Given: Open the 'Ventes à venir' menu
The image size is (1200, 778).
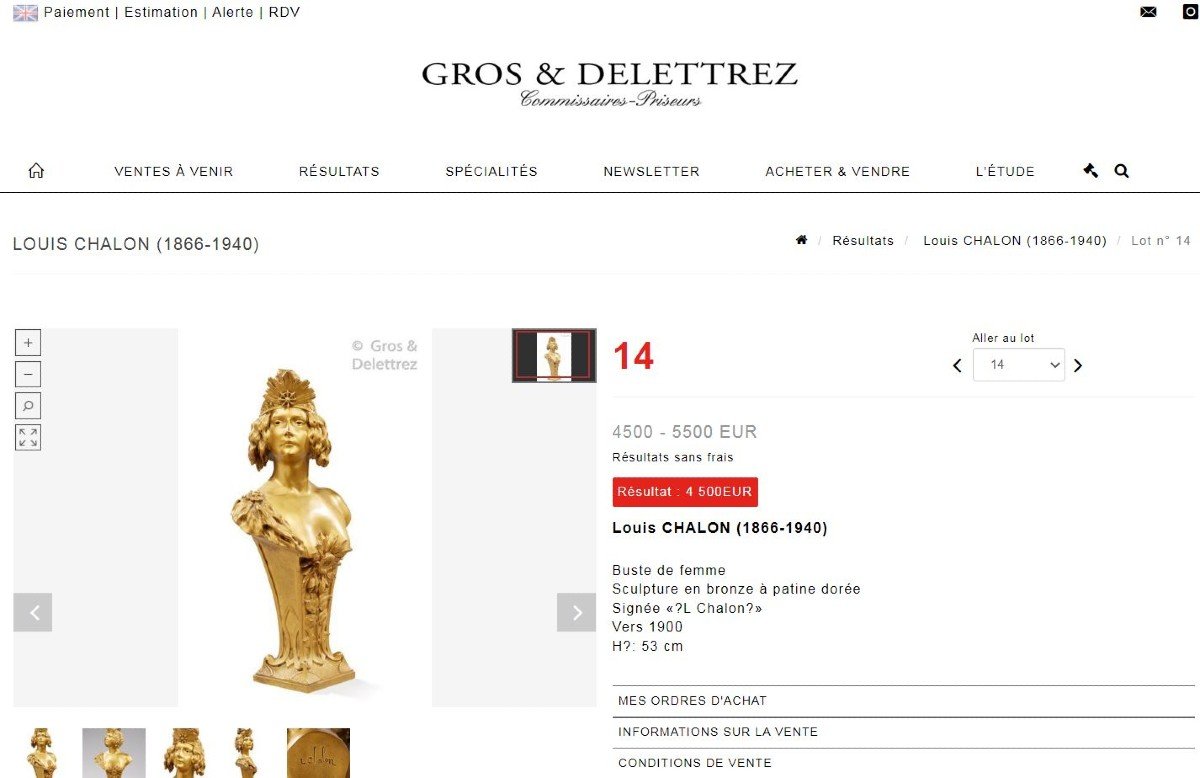Looking at the screenshot, I should tap(174, 171).
